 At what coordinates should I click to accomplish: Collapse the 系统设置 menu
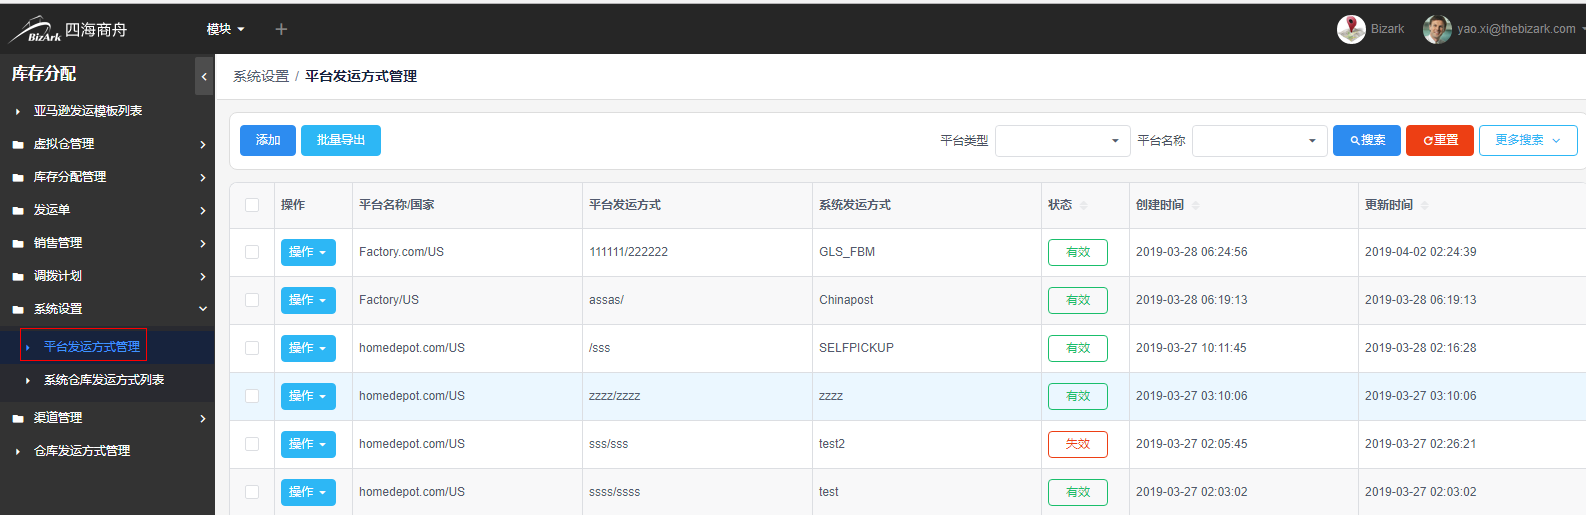point(107,309)
